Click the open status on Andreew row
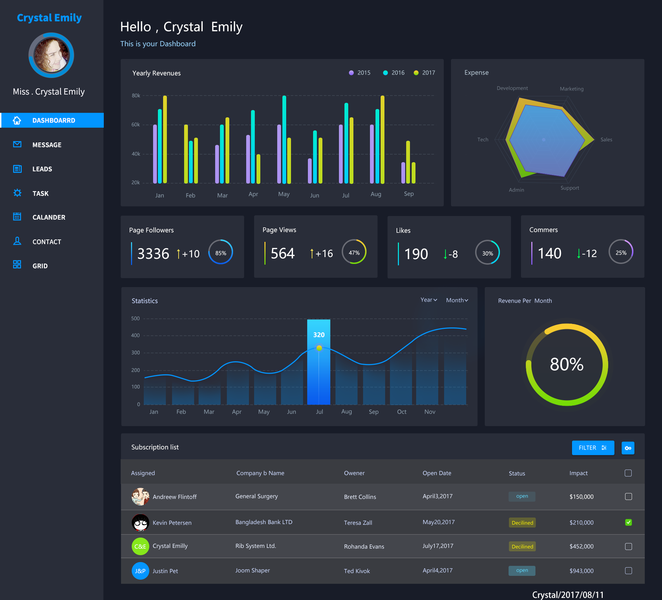This screenshot has height=600, width=662. (x=522, y=496)
